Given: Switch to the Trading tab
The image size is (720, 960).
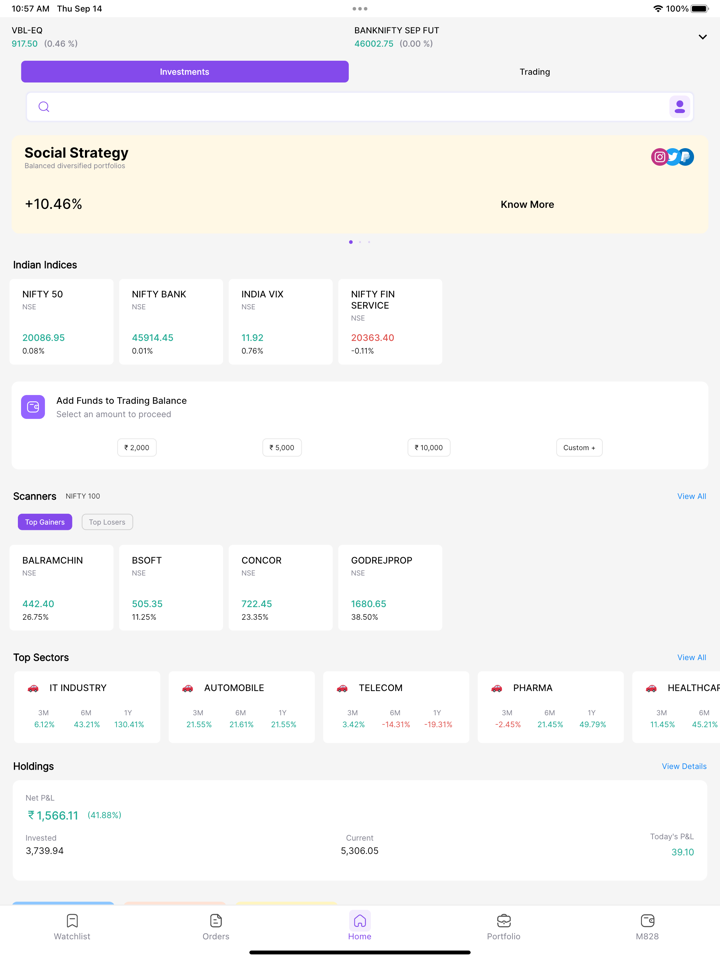Looking at the screenshot, I should click(x=534, y=72).
